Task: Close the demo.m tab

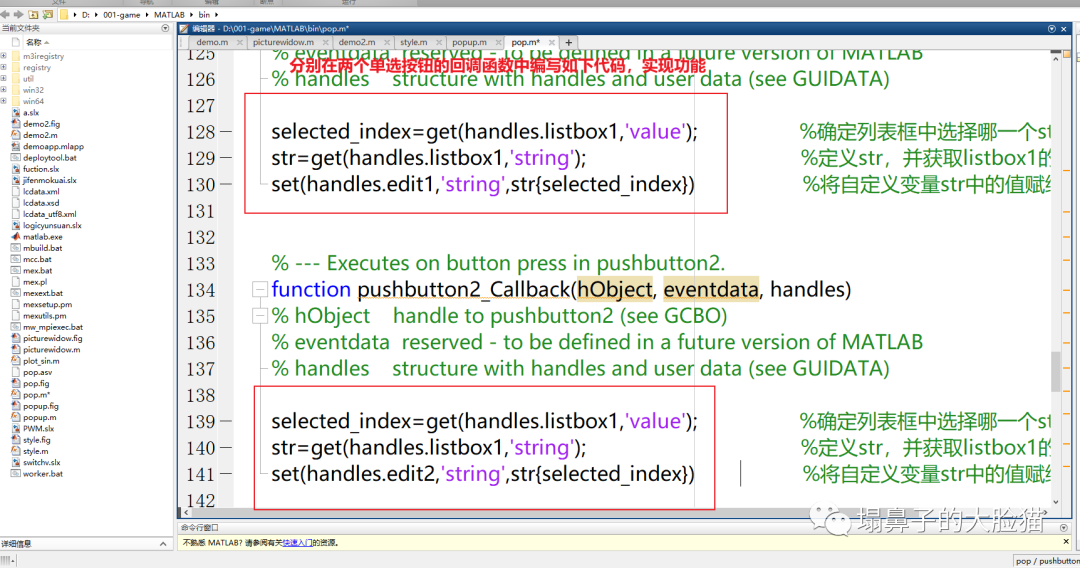Action: pyautogui.click(x=240, y=43)
